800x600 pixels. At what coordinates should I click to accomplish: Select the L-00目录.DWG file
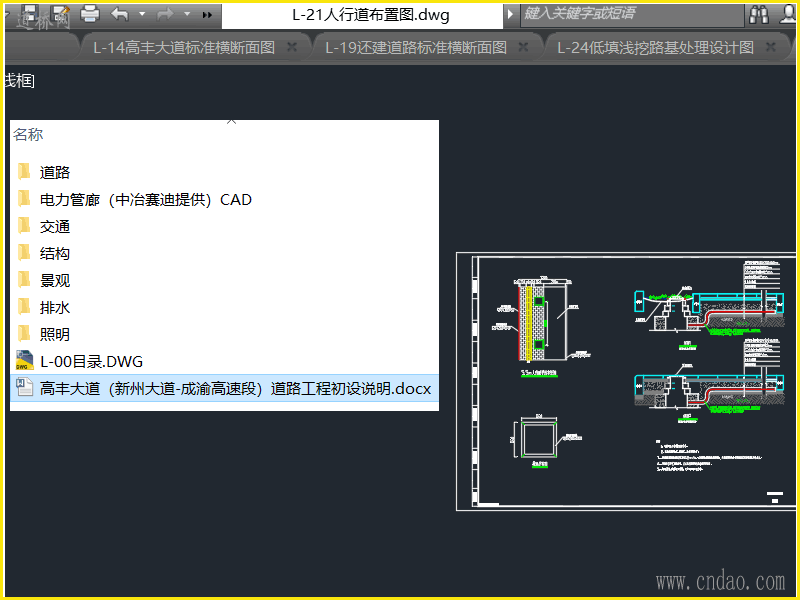pos(224,362)
